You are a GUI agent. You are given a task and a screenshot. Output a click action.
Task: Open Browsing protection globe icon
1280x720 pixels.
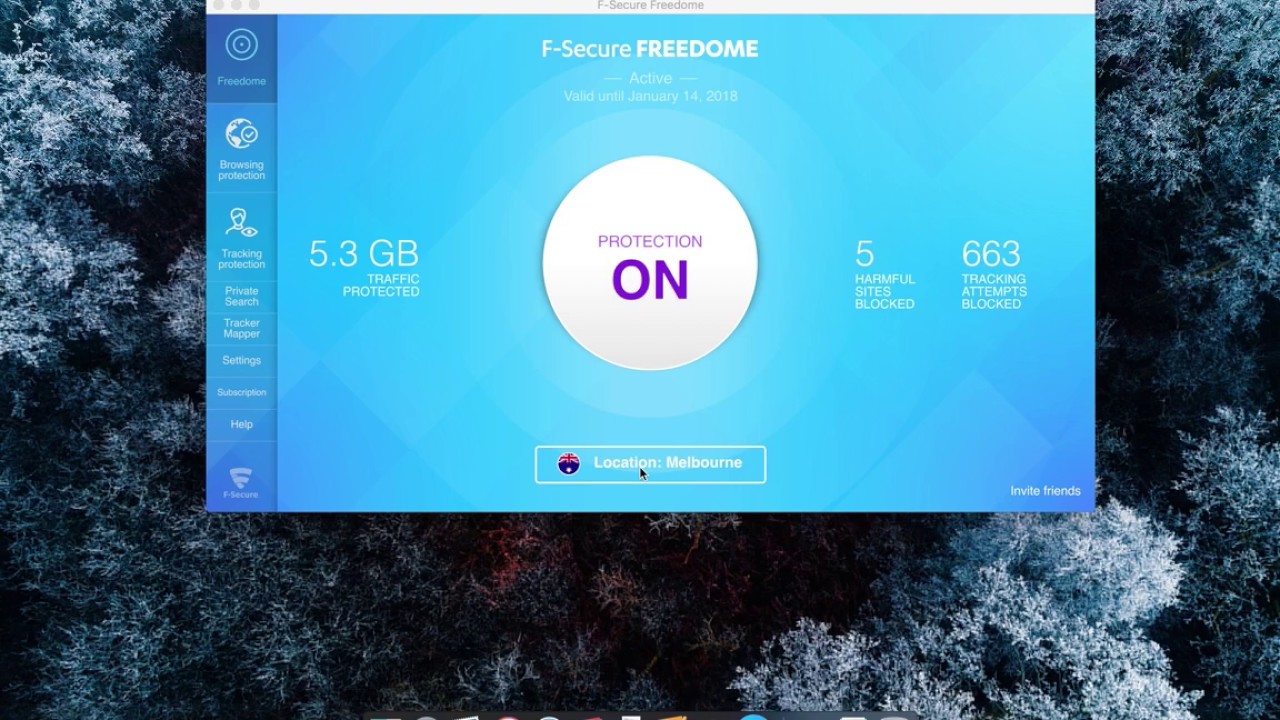tap(241, 133)
